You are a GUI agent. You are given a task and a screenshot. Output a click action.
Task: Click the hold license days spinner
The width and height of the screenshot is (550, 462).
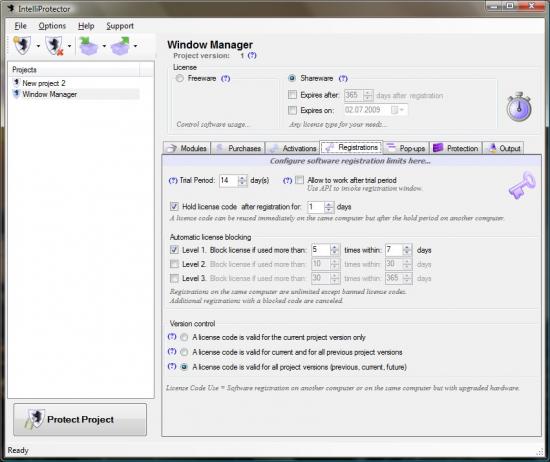(329, 207)
